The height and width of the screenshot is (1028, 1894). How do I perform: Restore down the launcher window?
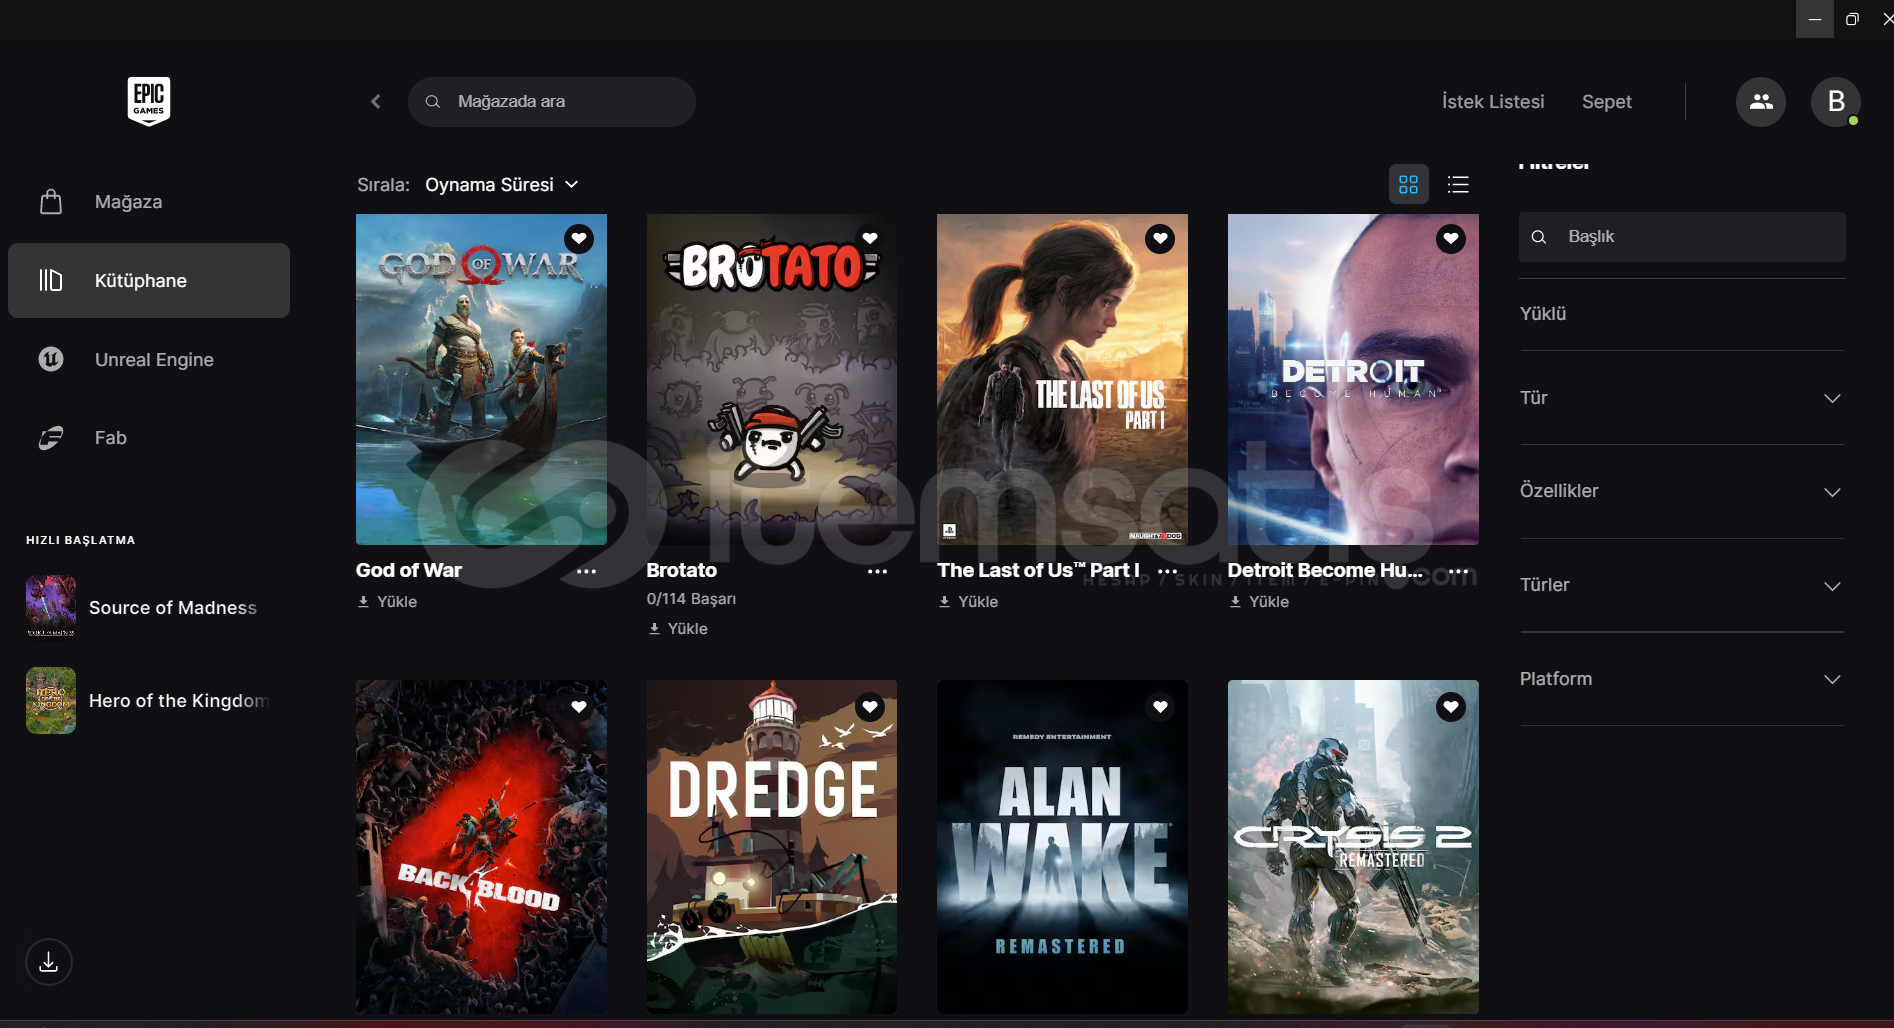coord(1852,19)
